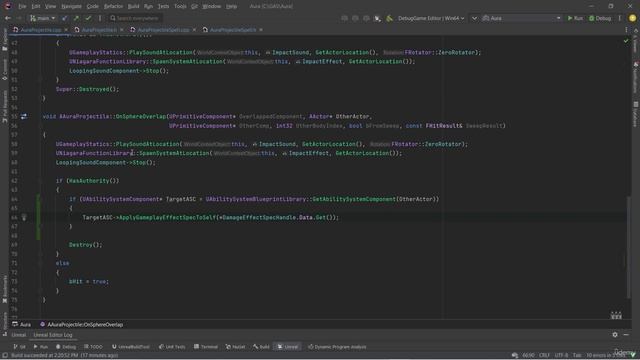
Task: Click the Commit checkmark icon
Action: 88,18
